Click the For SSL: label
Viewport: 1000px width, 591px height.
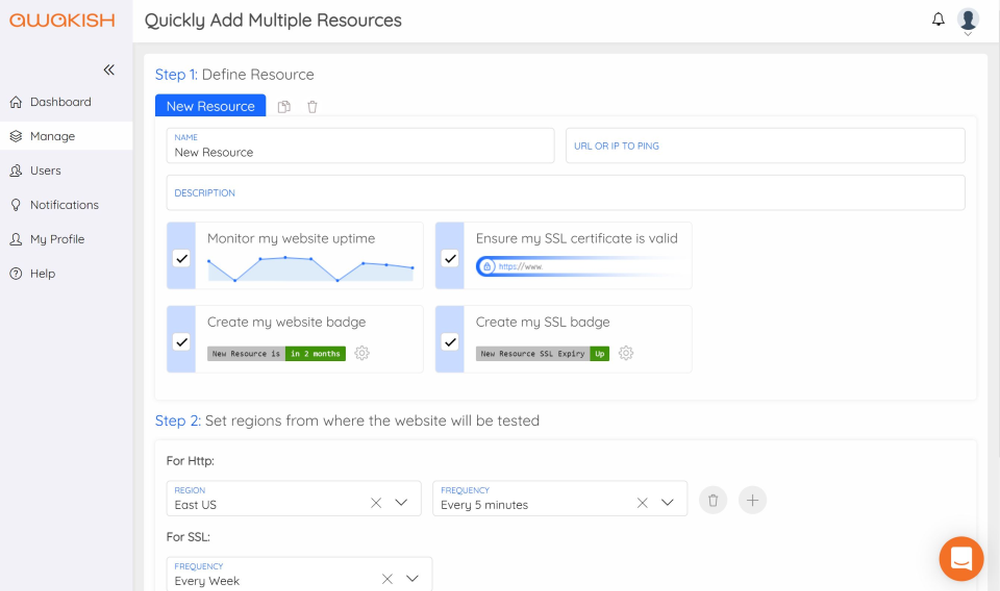click(x=188, y=537)
